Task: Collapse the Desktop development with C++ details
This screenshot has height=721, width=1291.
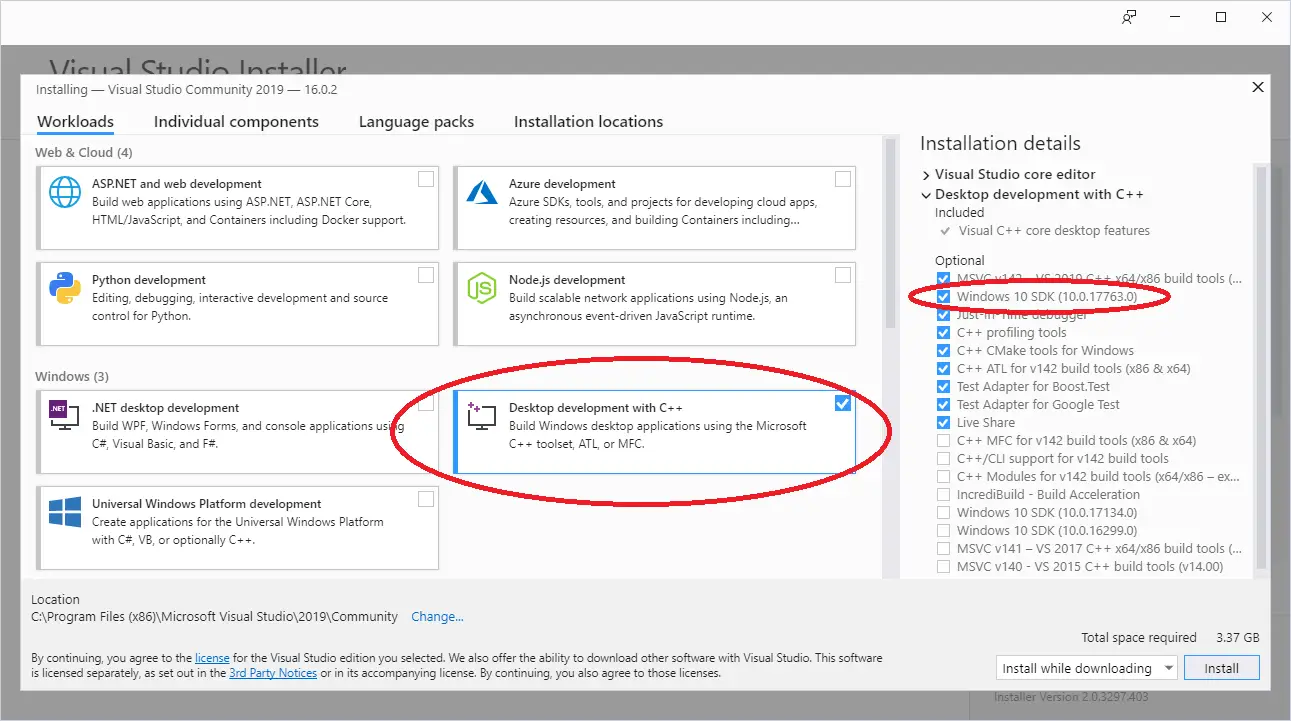Action: (x=926, y=194)
